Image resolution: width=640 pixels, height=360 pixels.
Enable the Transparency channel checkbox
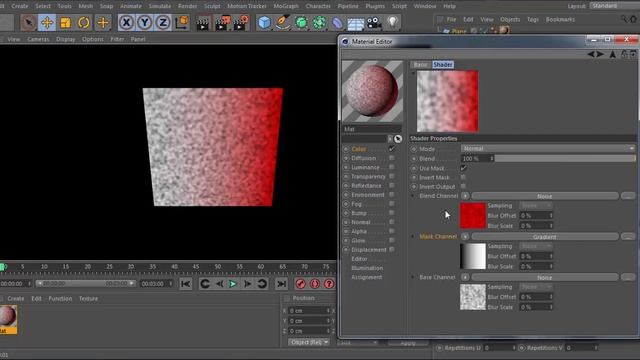(x=392, y=176)
